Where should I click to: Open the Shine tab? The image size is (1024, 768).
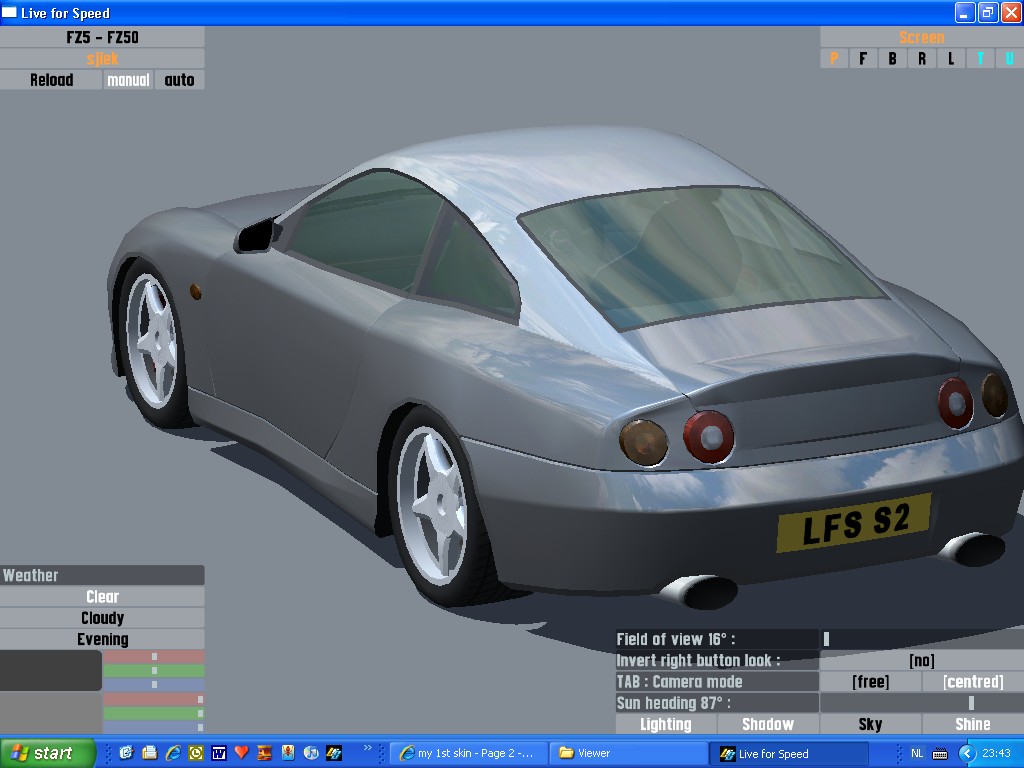[973, 724]
